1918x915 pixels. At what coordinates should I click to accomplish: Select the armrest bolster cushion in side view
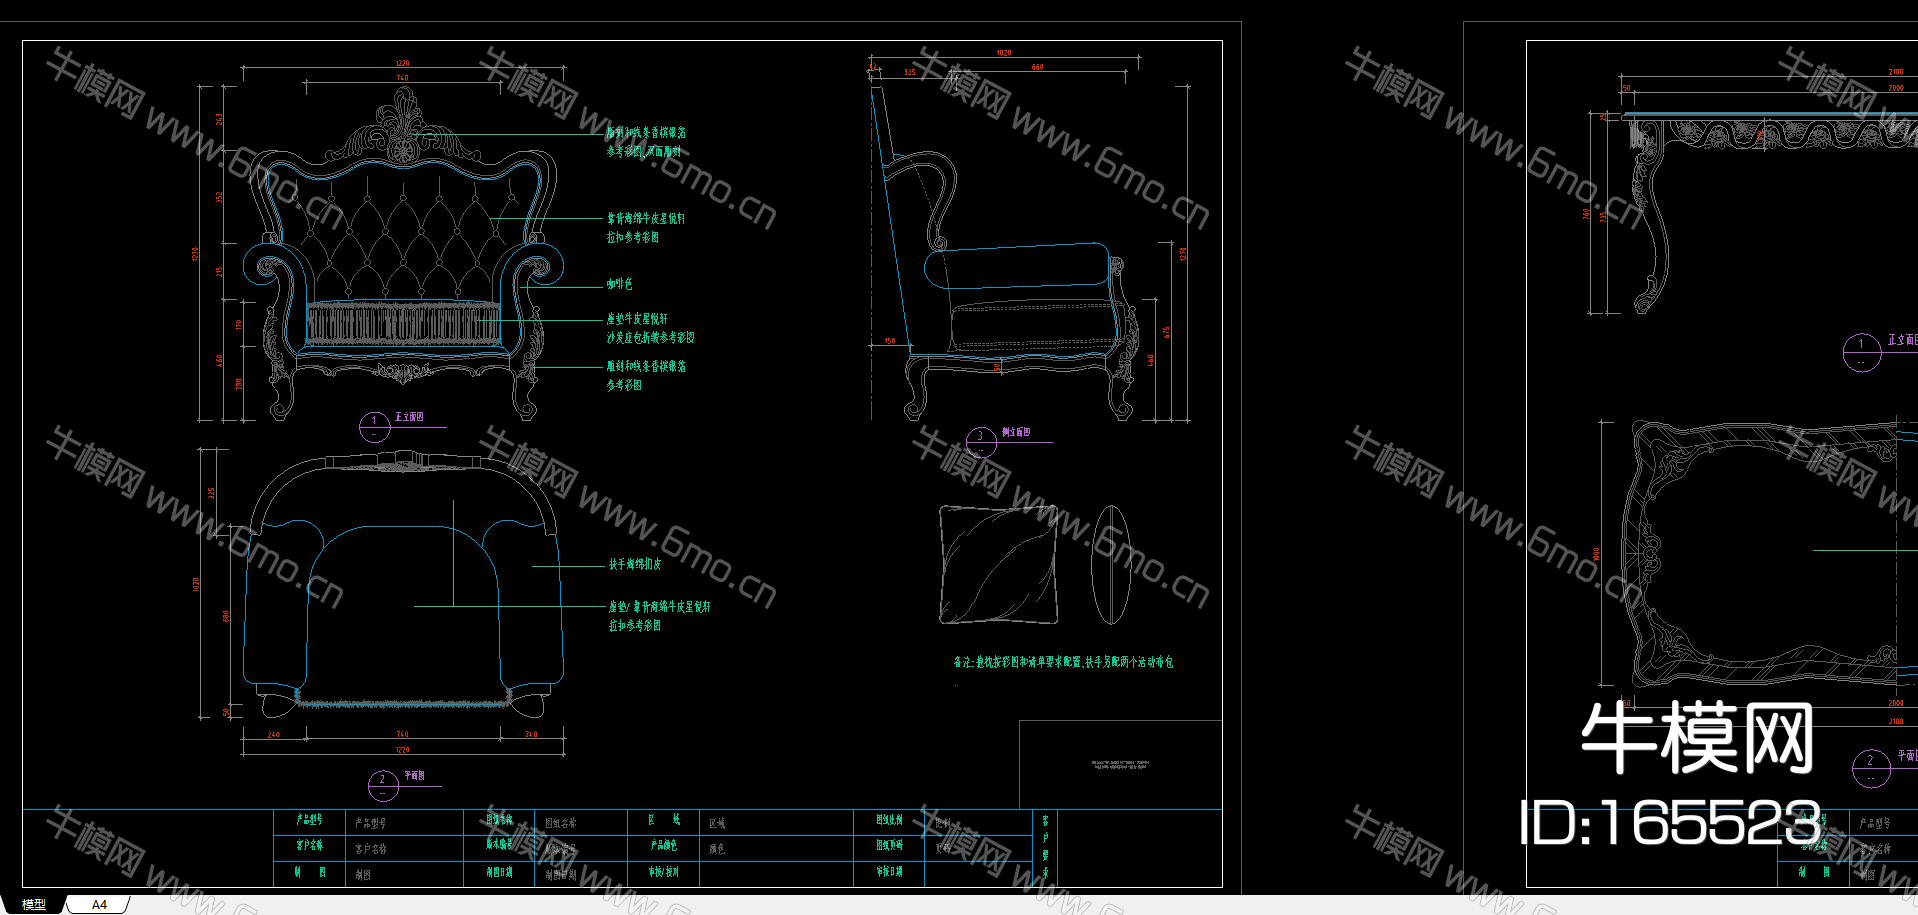(1016, 267)
